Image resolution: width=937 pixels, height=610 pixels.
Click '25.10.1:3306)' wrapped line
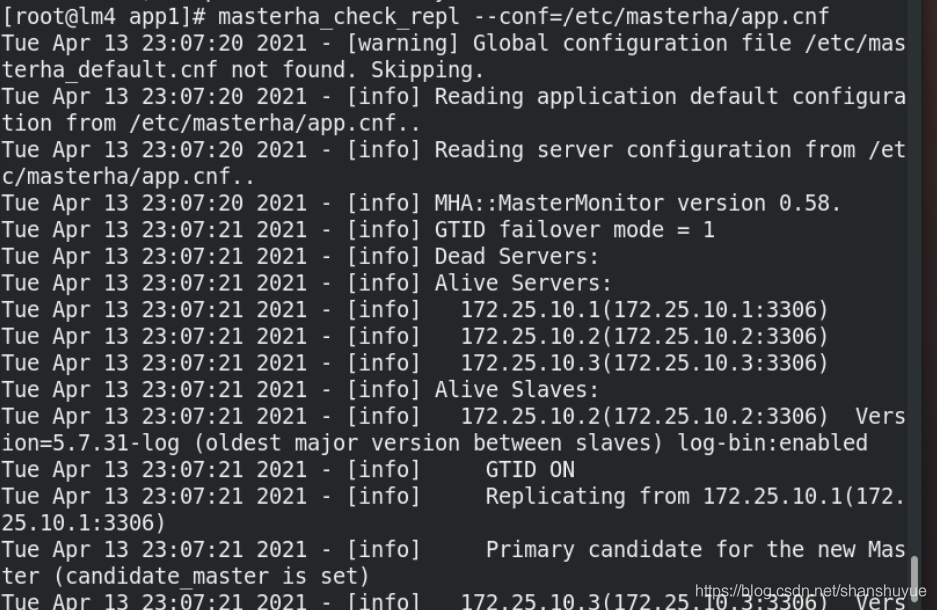pos(83,523)
